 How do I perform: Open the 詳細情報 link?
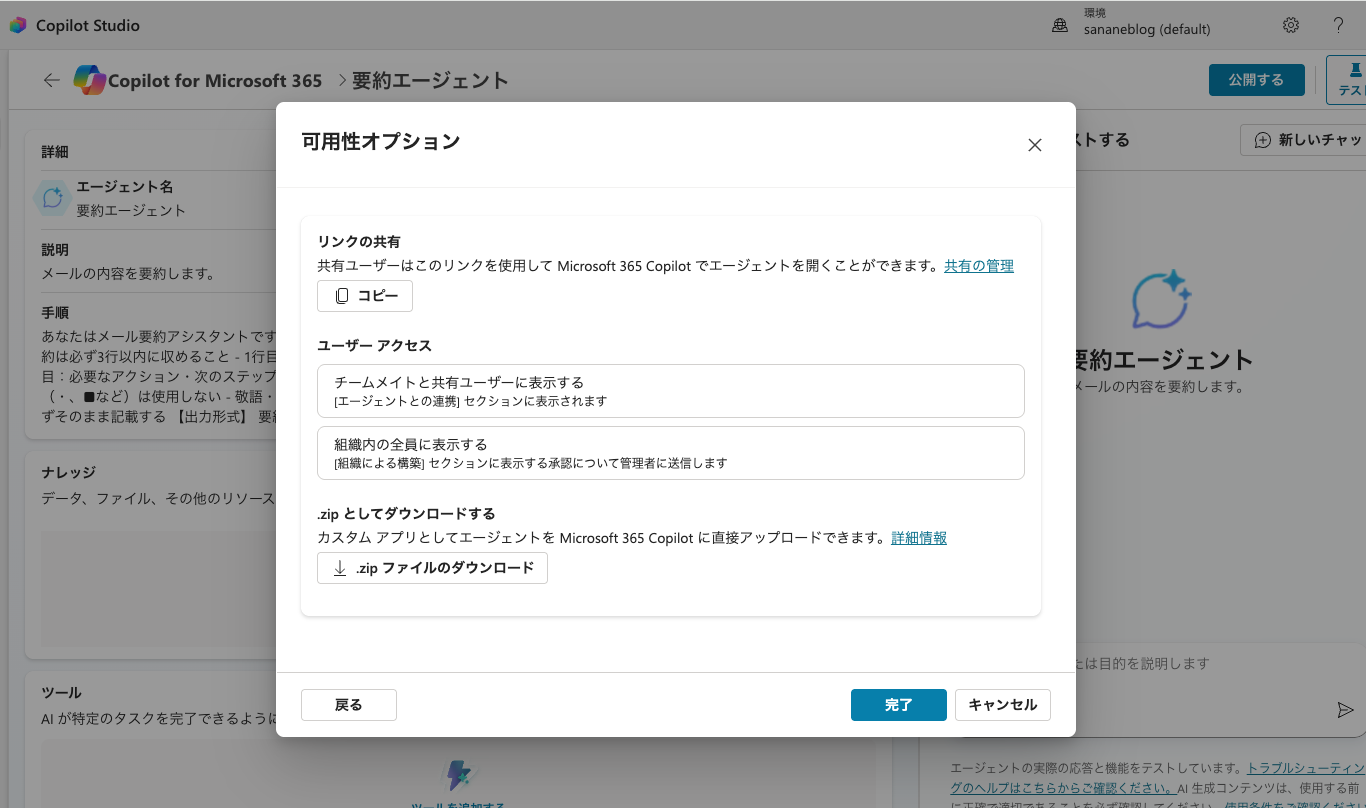click(919, 538)
